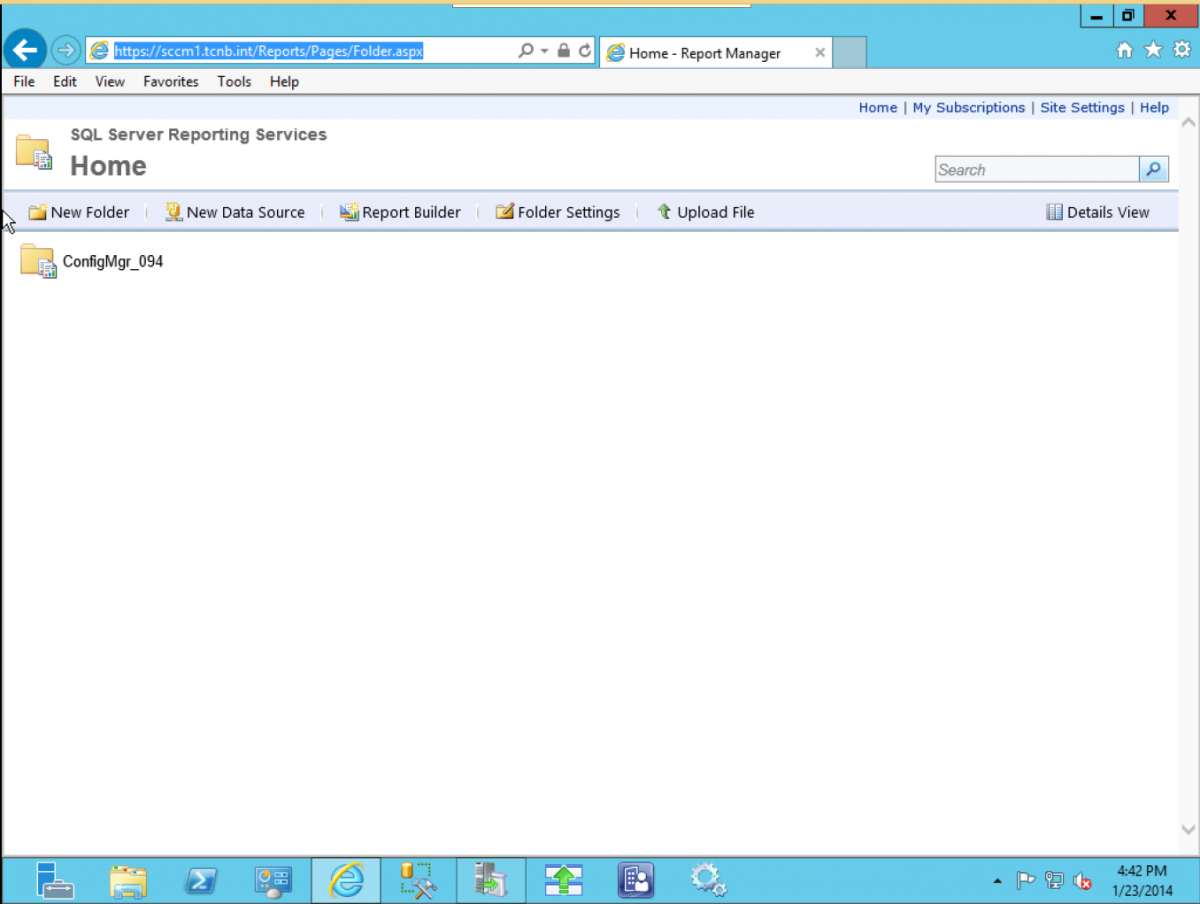
Task: Open the dark blue taskbar icon with people
Action: (x=636, y=881)
